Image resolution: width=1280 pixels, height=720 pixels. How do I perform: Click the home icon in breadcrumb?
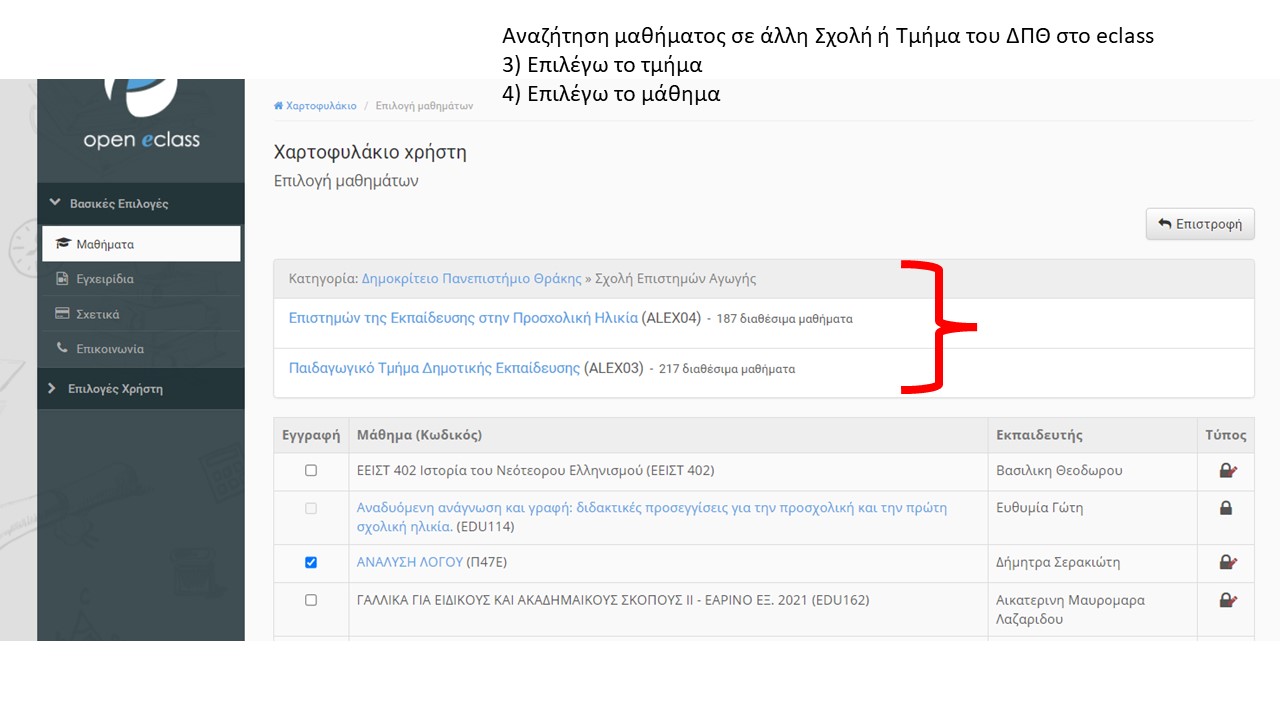(x=278, y=106)
